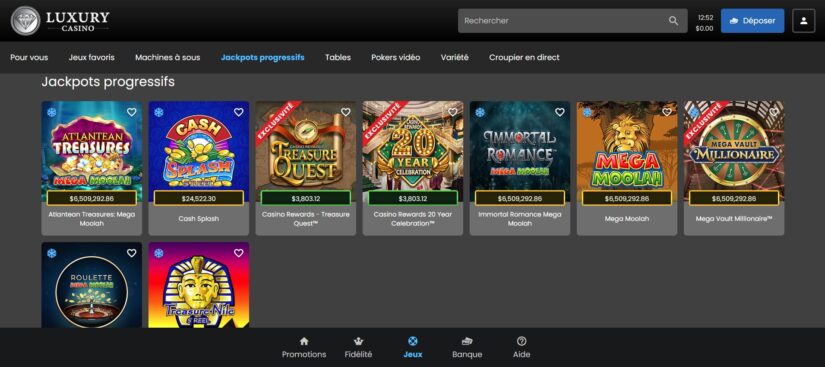Click Cash Splash jackpot $24,522.30
The height and width of the screenshot is (367, 825).
199,198
